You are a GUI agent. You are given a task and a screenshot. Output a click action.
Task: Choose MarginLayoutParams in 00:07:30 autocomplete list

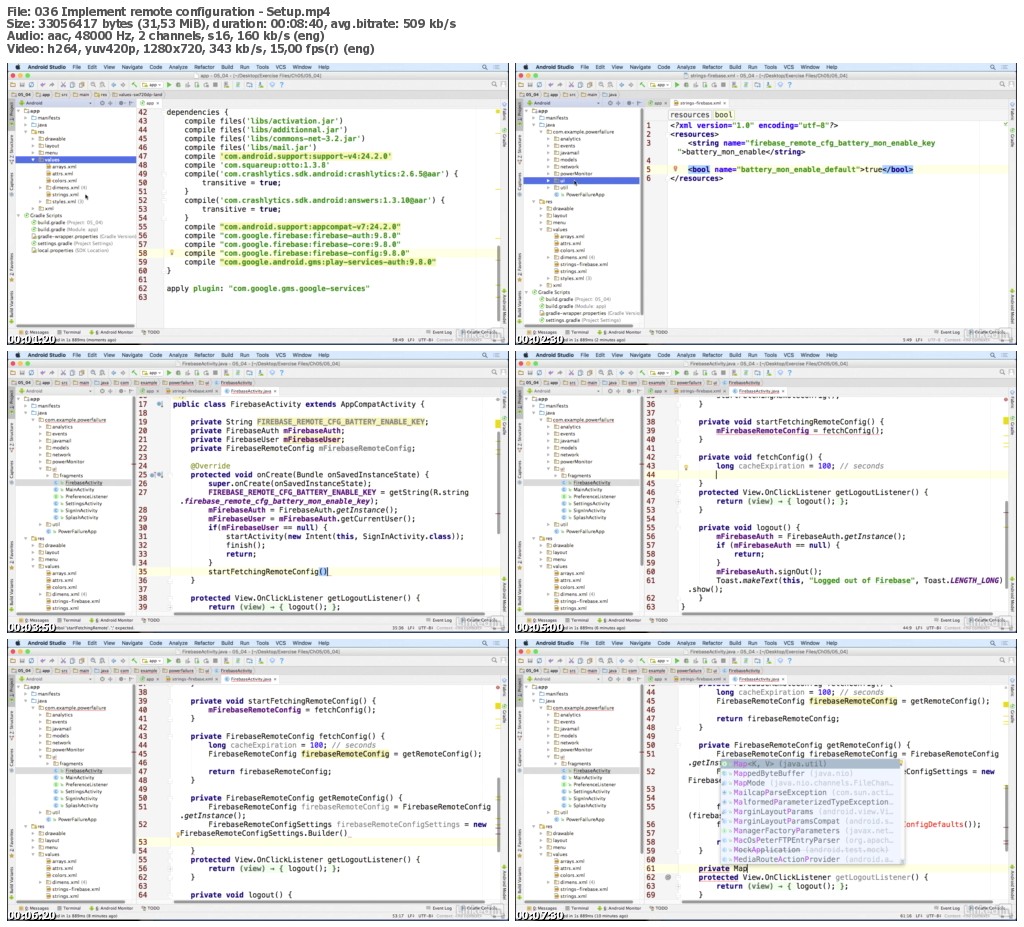point(812,811)
